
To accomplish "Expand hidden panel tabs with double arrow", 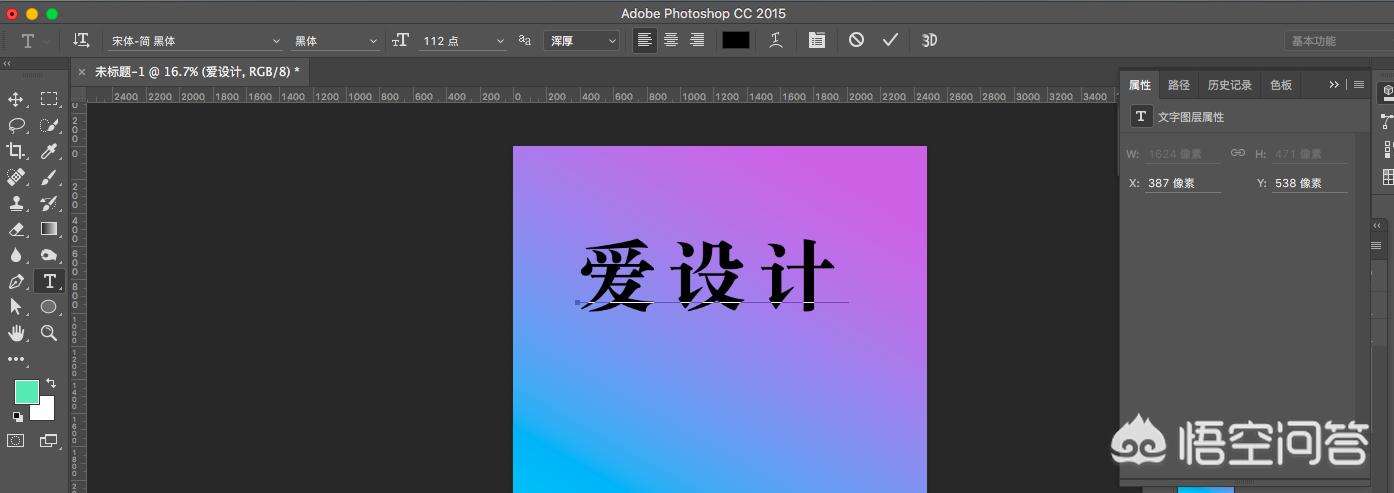I will 1334,85.
